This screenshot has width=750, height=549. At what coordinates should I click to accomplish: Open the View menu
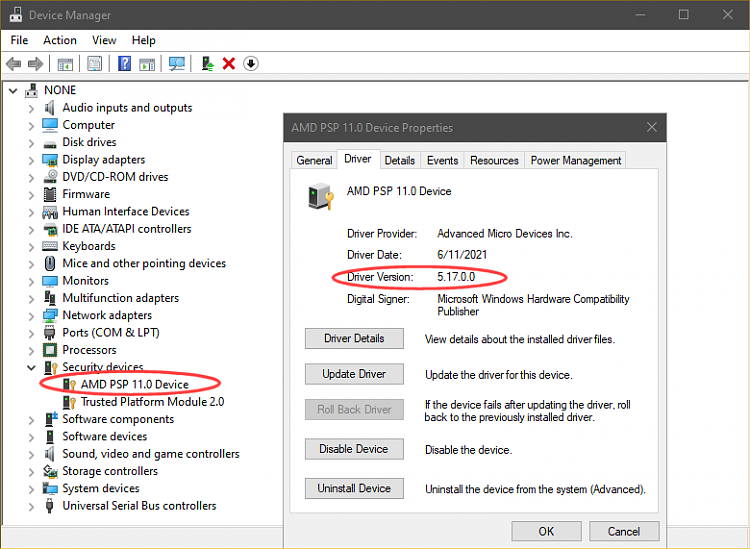[x=104, y=40]
